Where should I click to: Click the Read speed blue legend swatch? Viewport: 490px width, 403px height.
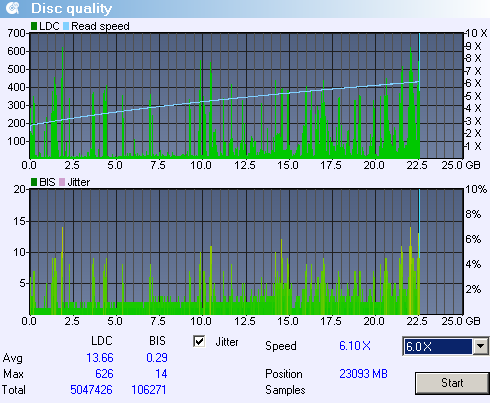click(x=66, y=26)
